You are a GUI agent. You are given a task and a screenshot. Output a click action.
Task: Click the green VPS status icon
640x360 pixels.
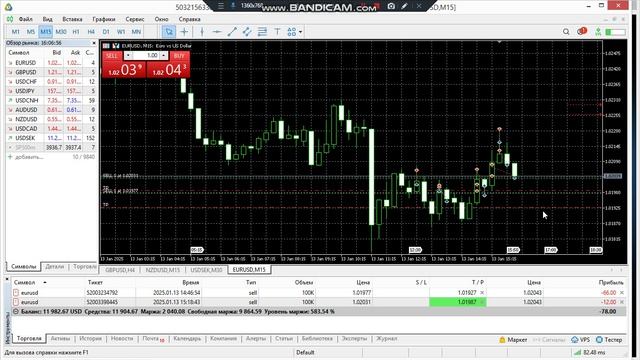pyautogui.click(x=598, y=32)
